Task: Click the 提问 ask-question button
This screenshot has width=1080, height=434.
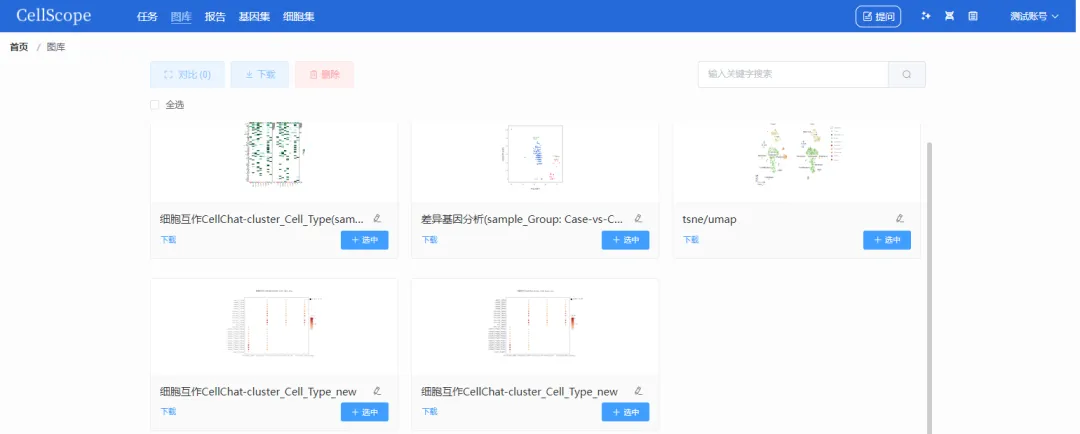Action: [878, 16]
